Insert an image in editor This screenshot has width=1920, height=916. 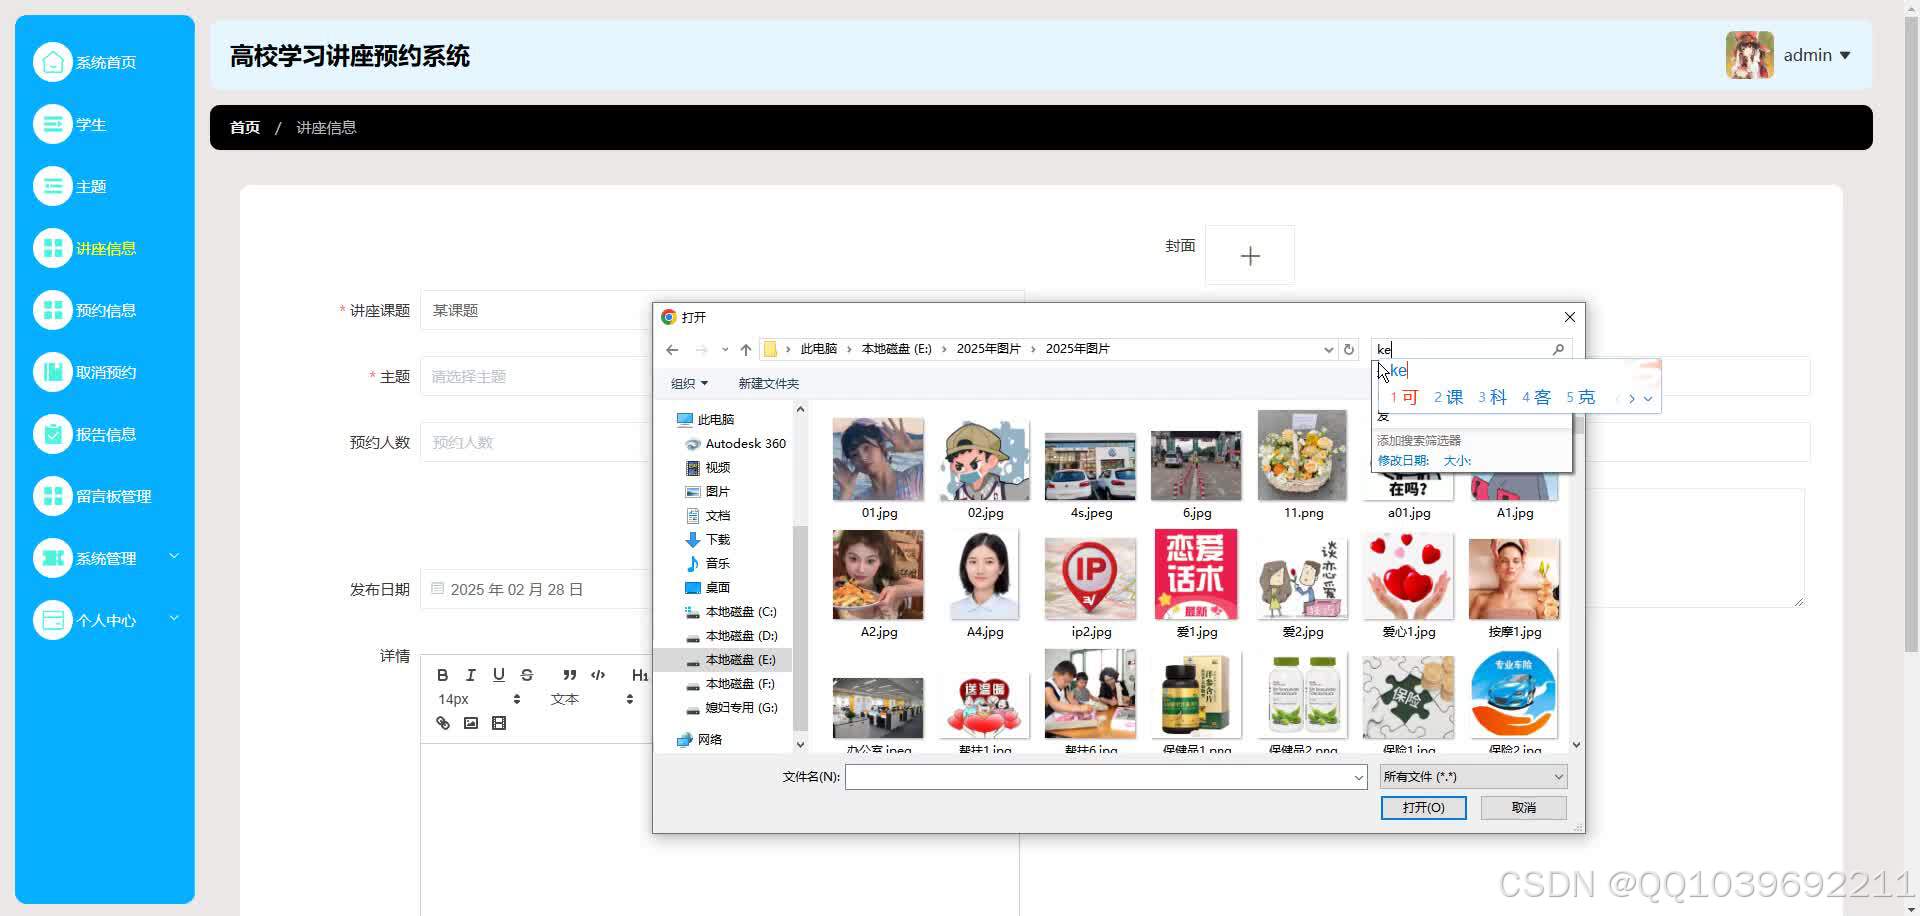[x=471, y=723]
